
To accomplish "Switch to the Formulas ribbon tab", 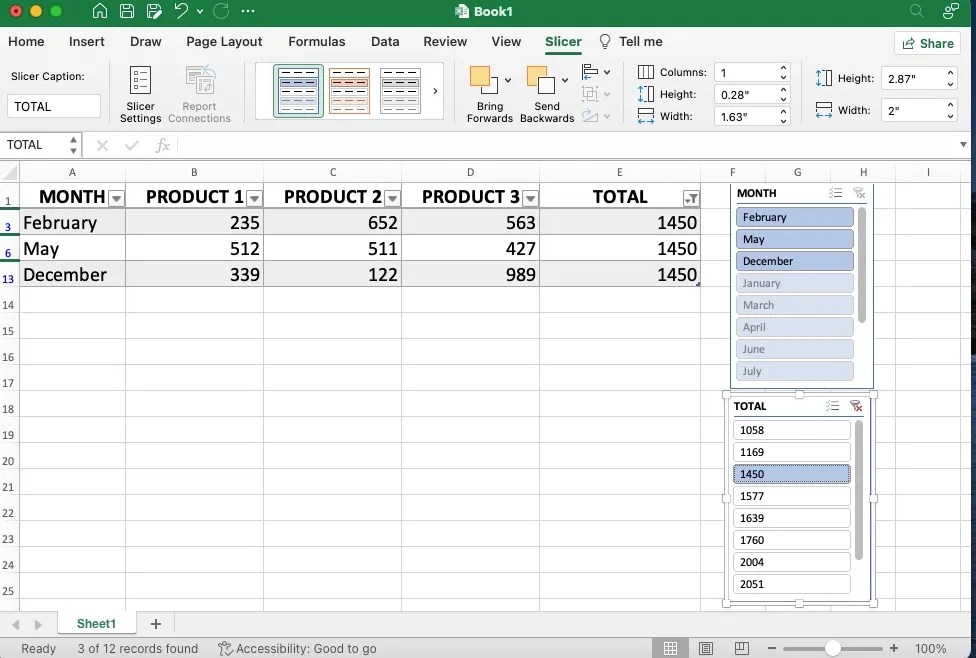I will click(x=316, y=42).
